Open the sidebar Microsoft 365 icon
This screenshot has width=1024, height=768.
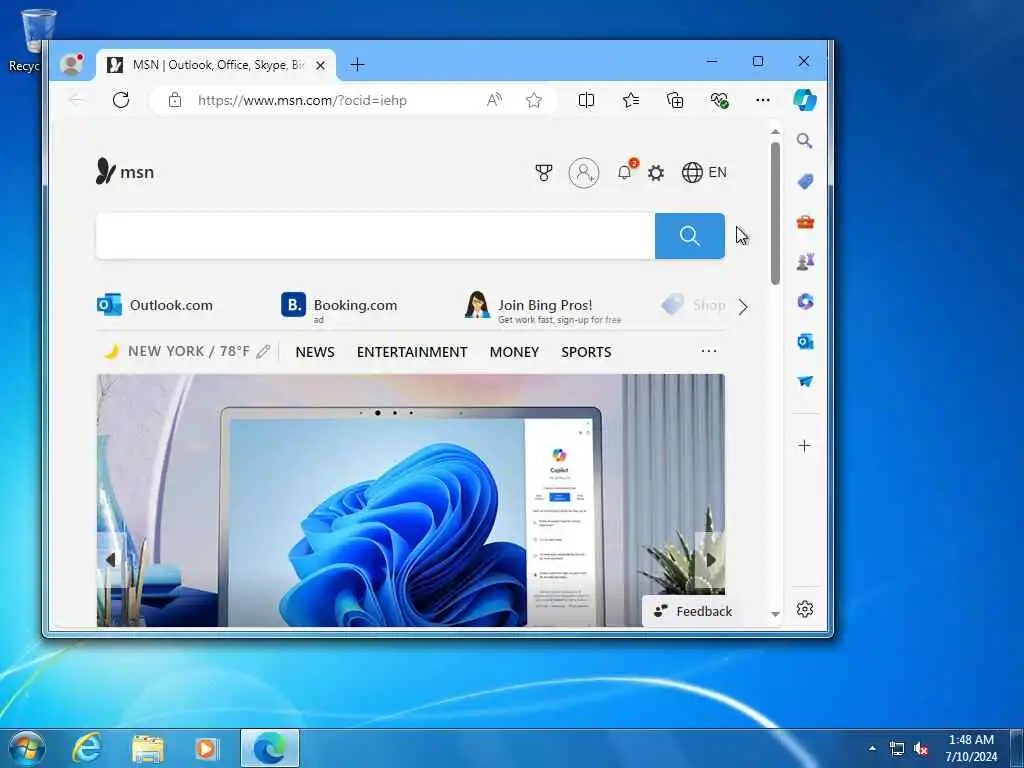click(805, 302)
